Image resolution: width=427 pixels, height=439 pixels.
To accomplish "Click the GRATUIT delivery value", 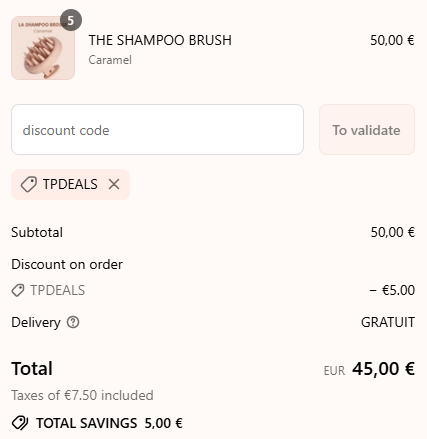I will tap(388, 322).
